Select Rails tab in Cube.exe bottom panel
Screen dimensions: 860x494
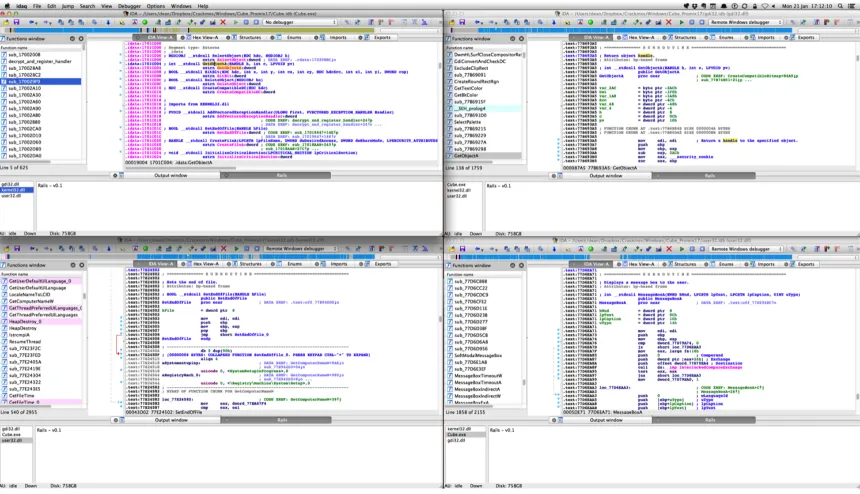[x=281, y=175]
